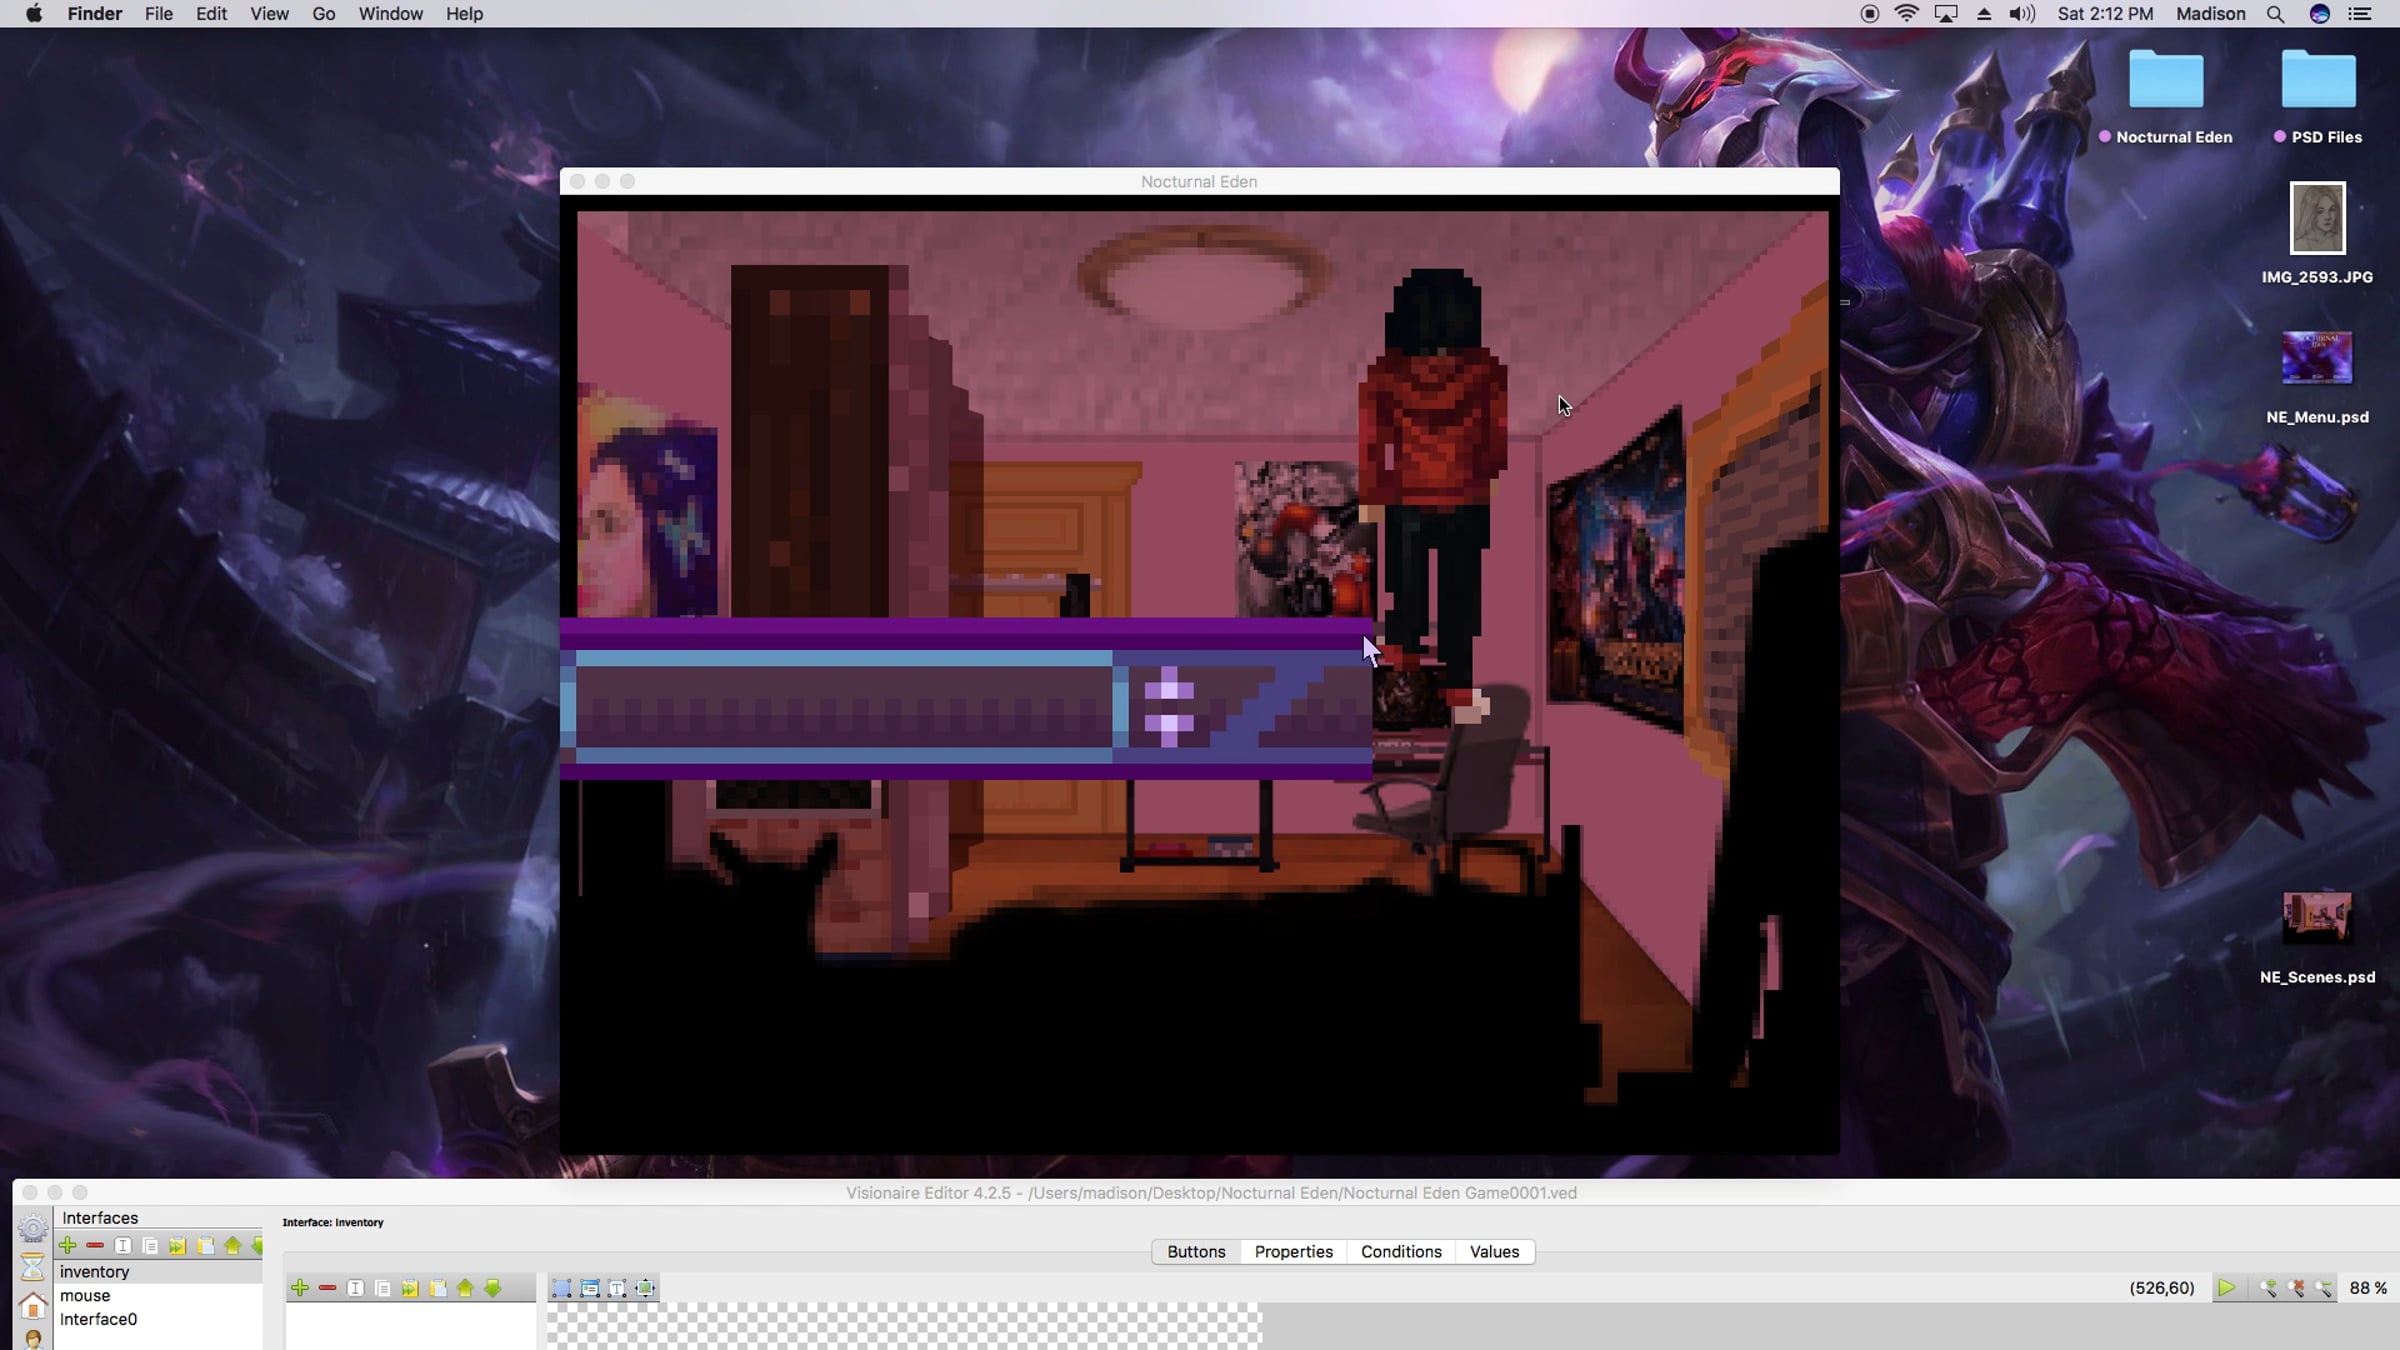Paste button using clipboard icon in Buttons list toolbar
The image size is (2400, 1350).
[x=438, y=1288]
